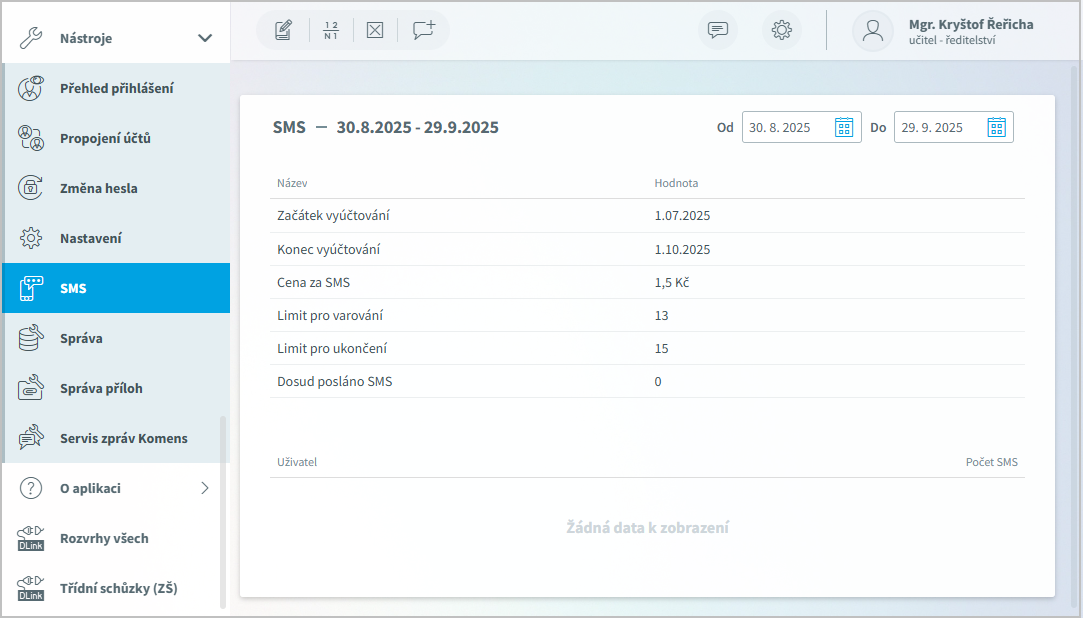1083x618 pixels.
Task: Open Správa příloh in sidebar
Action: point(101,388)
